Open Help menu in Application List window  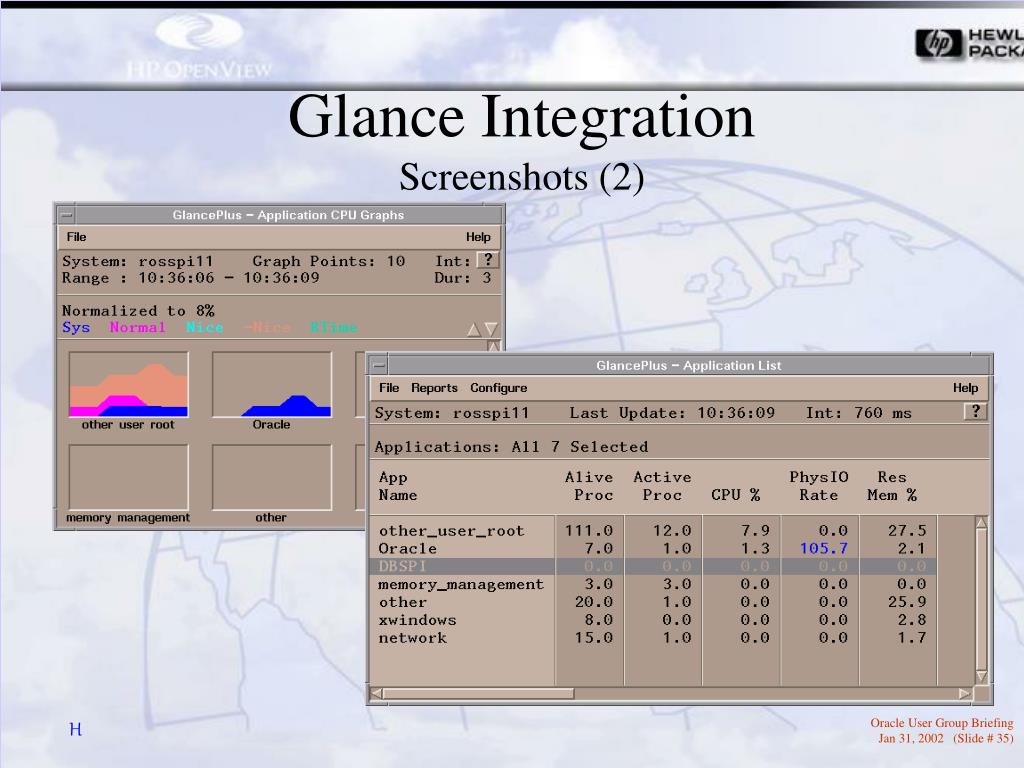tap(965, 388)
